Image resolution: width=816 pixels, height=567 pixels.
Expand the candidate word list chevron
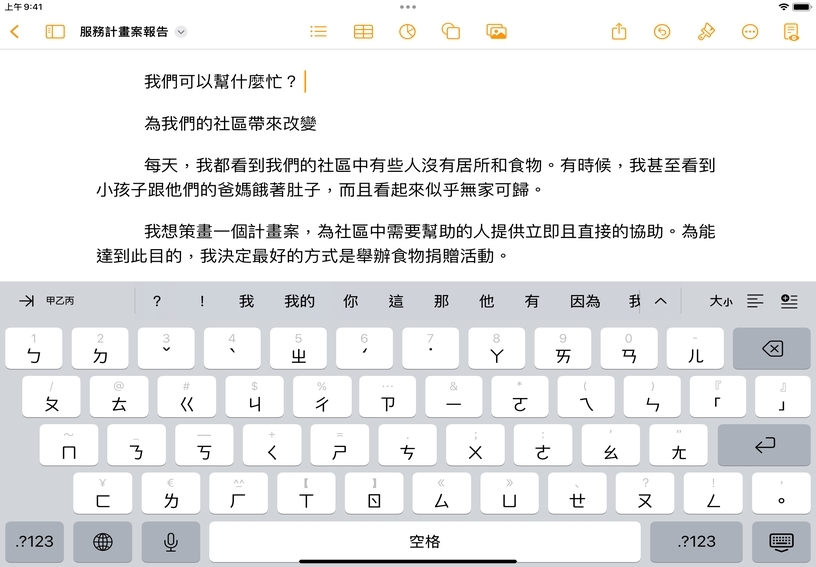[x=660, y=301]
